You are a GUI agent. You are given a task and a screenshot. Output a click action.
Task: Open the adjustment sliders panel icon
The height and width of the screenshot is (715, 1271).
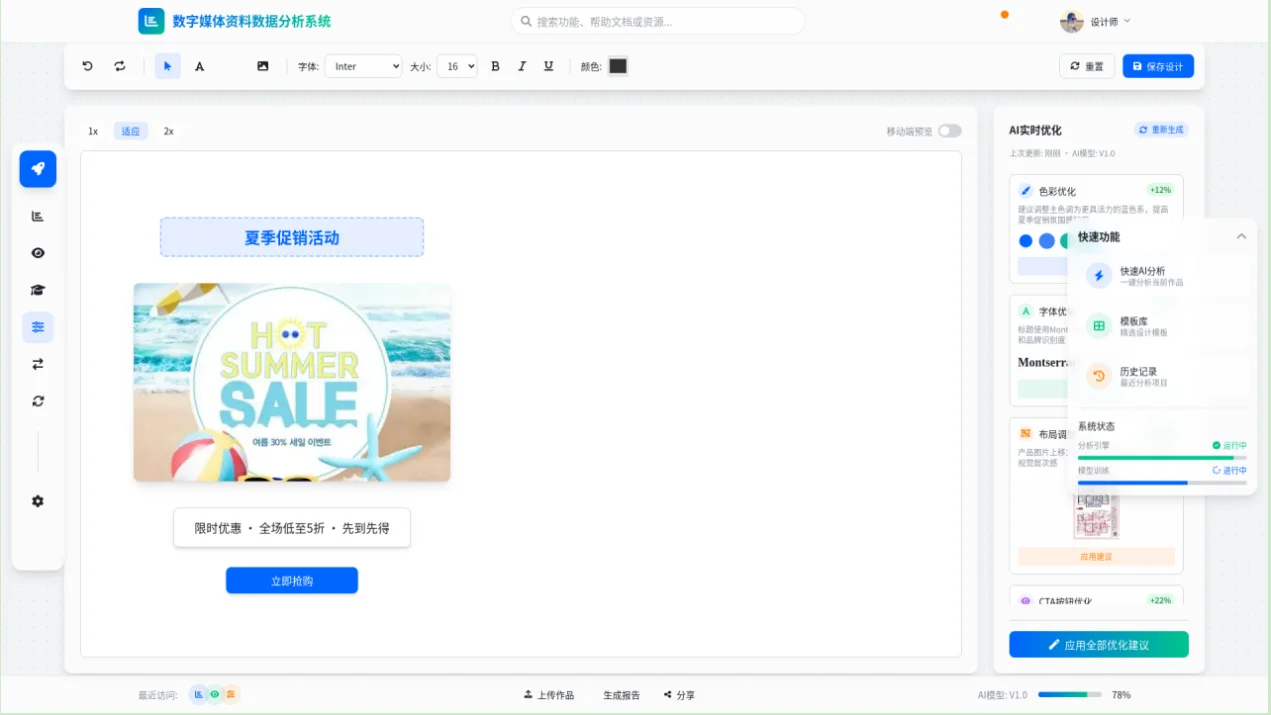pyautogui.click(x=37, y=327)
